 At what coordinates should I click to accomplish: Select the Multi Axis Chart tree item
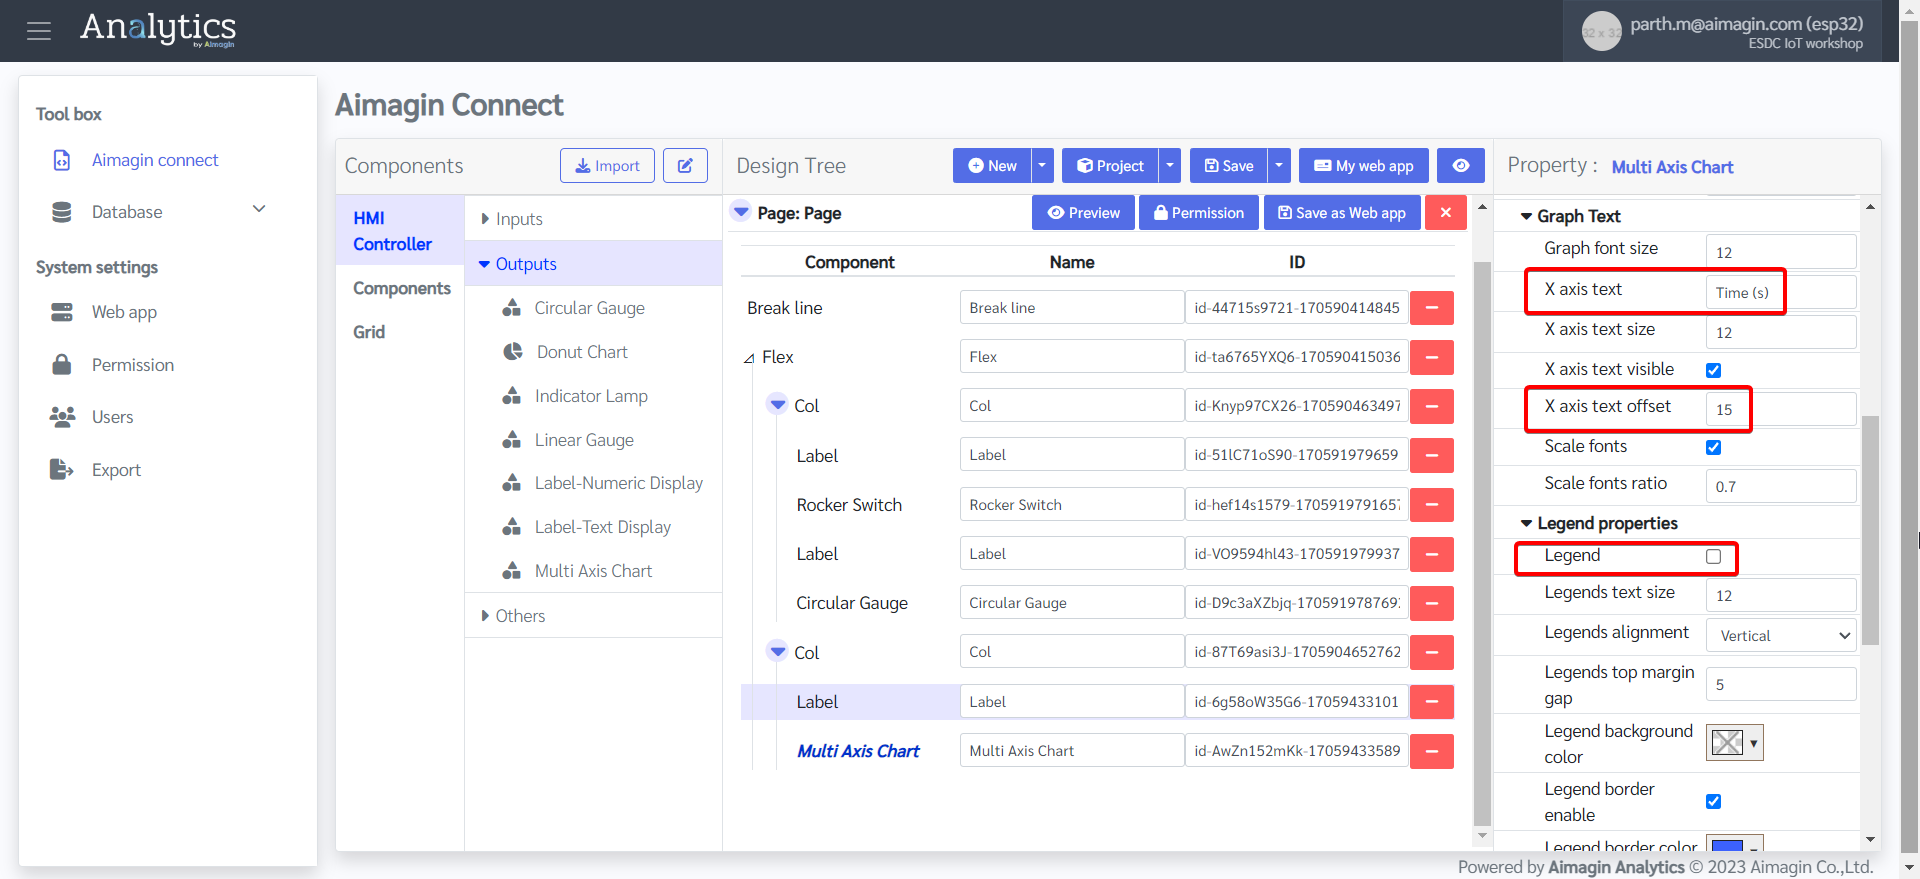(858, 751)
